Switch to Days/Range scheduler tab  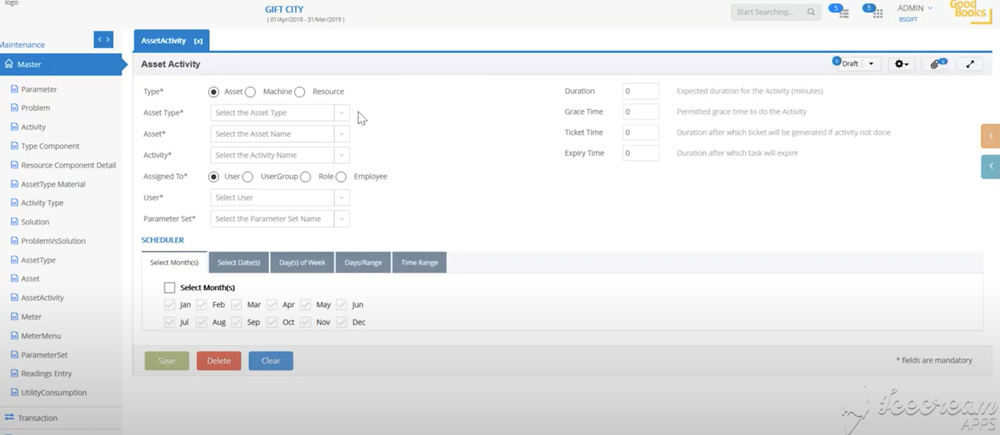(x=363, y=262)
